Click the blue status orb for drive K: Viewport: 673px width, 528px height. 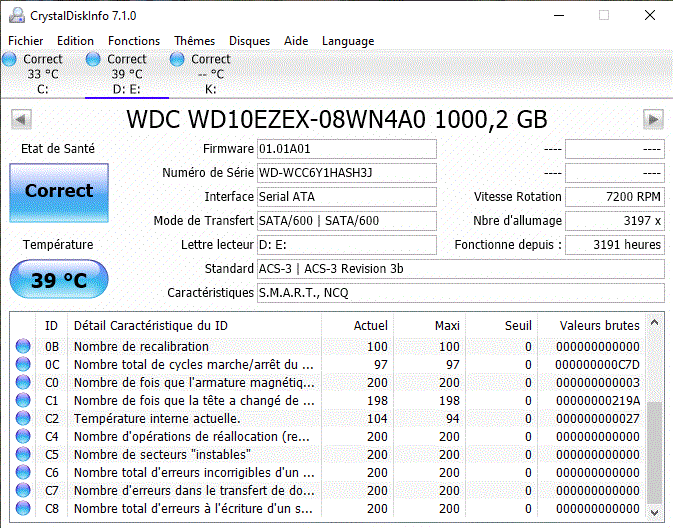177,59
